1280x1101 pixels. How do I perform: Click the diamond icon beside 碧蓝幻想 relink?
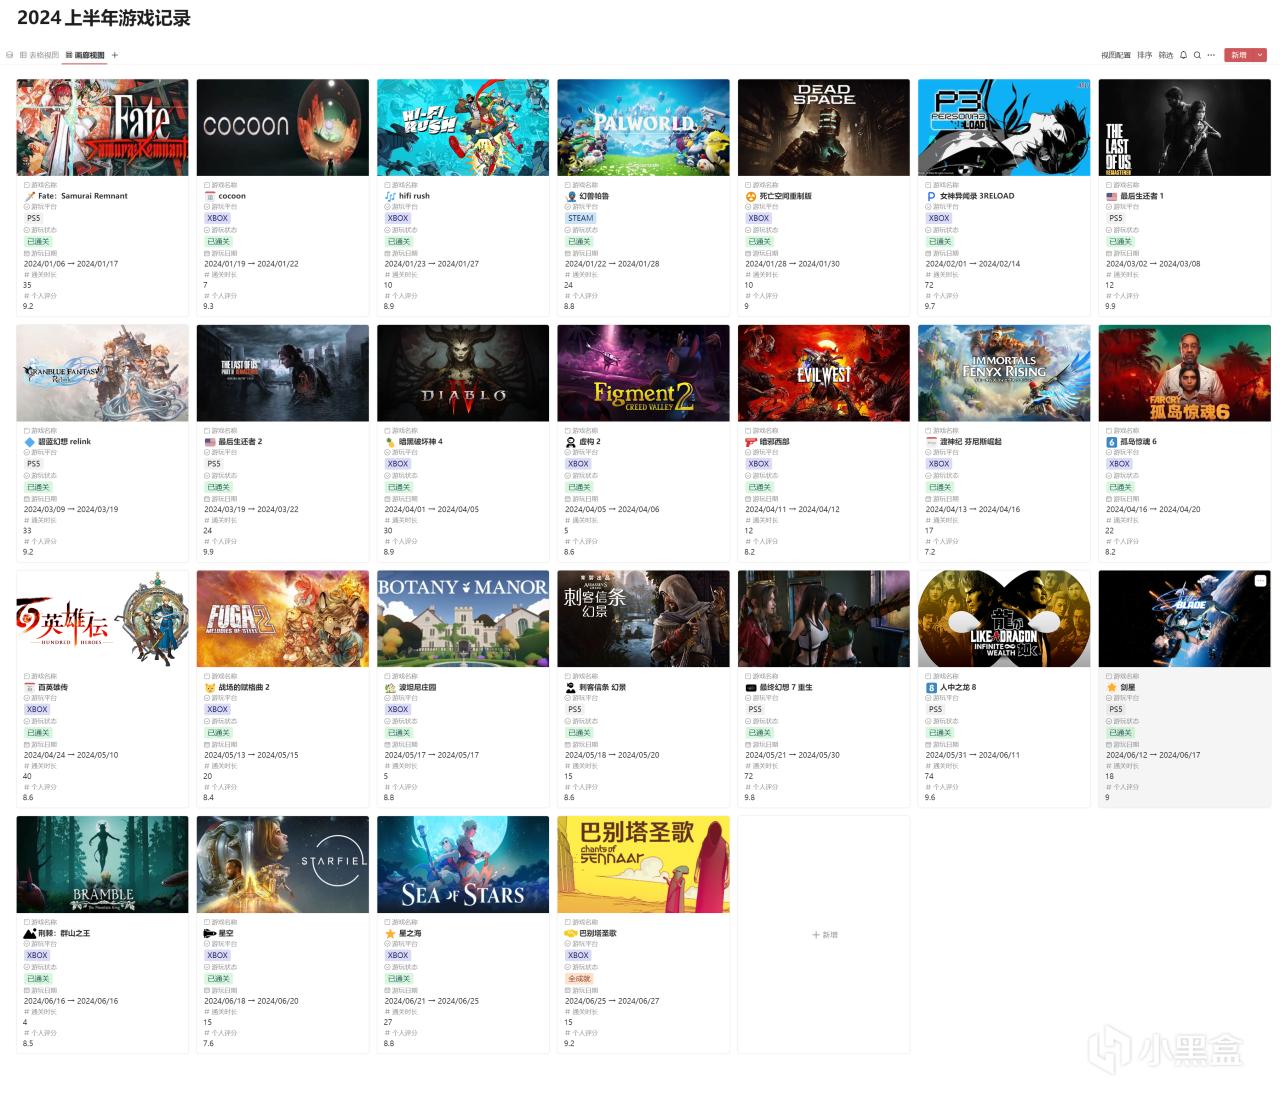pyautogui.click(x=30, y=441)
